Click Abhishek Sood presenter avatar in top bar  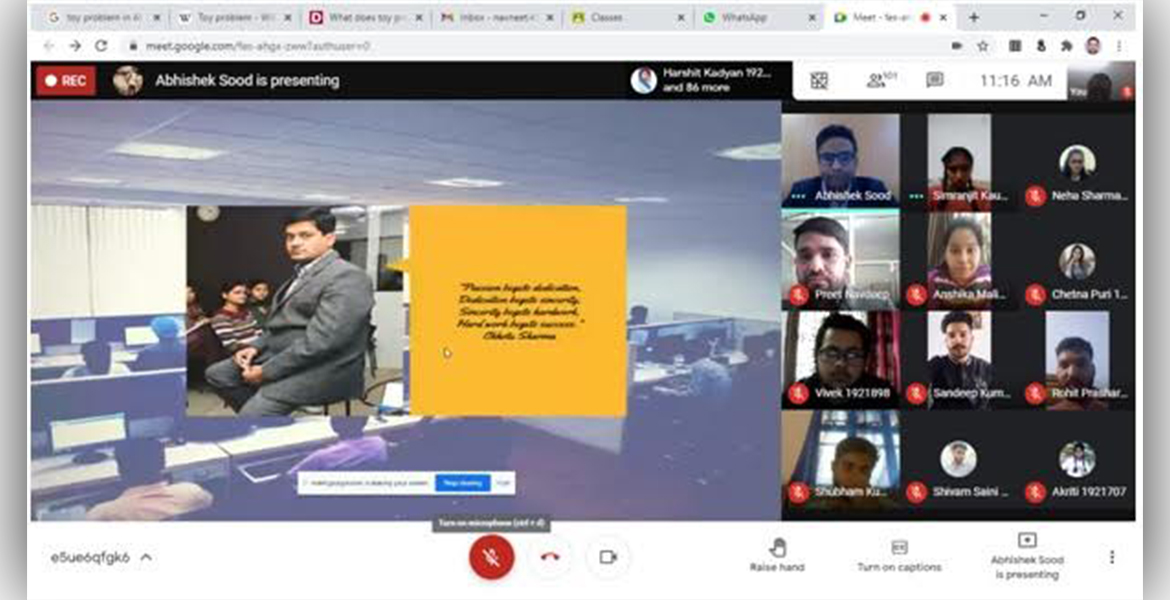point(128,81)
